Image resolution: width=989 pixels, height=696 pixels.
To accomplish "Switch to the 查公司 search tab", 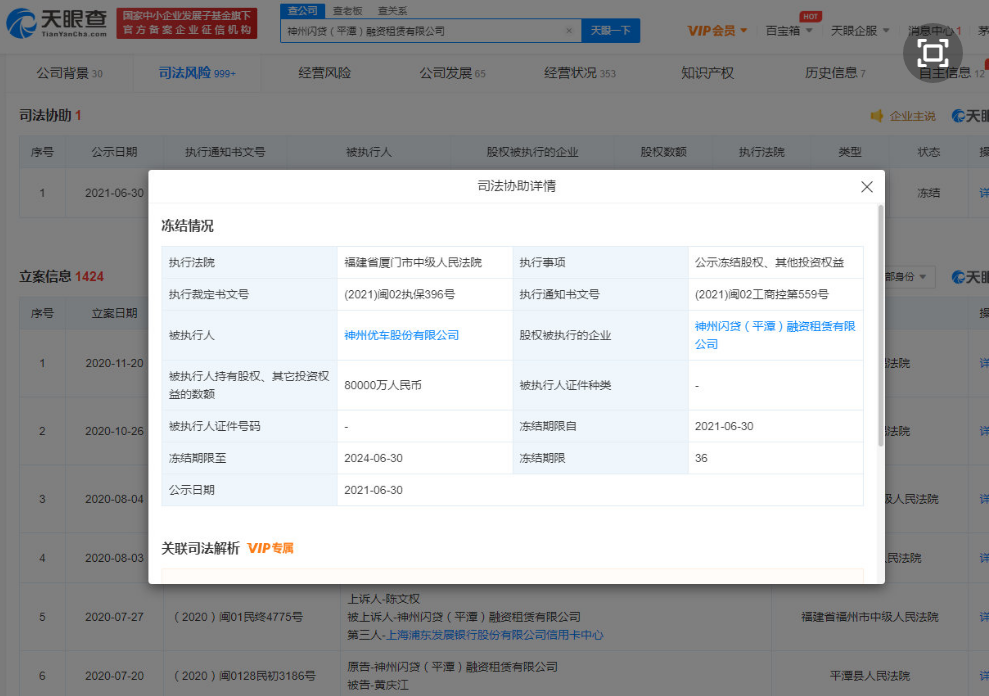I will pyautogui.click(x=303, y=11).
